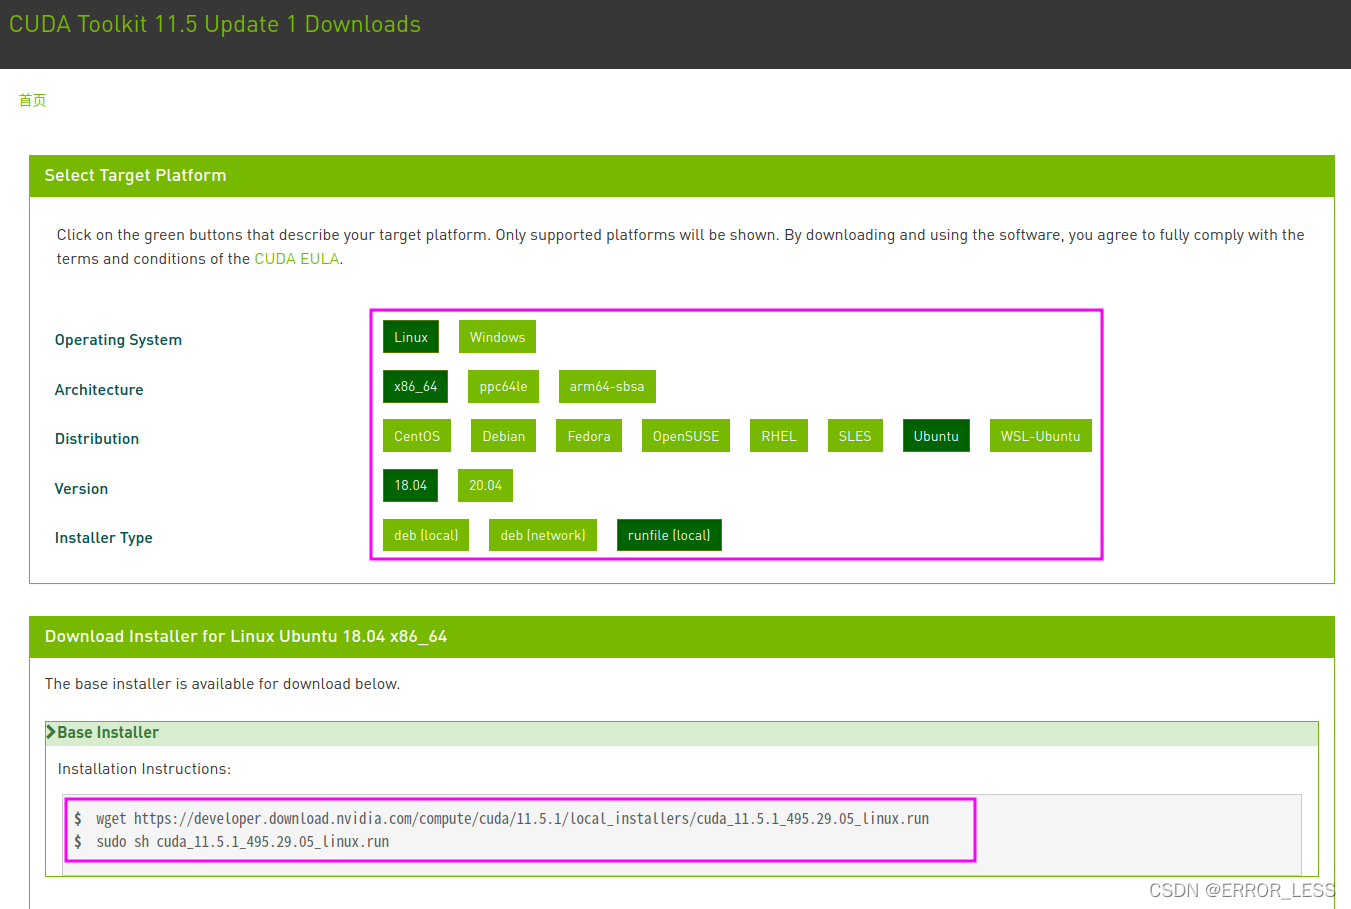Select the Ubuntu distribution button

[x=936, y=436]
